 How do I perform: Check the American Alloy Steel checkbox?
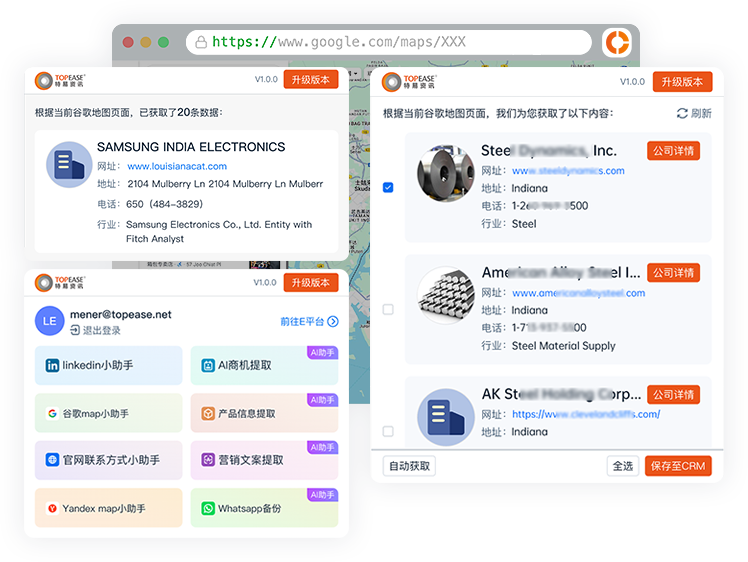click(x=388, y=309)
